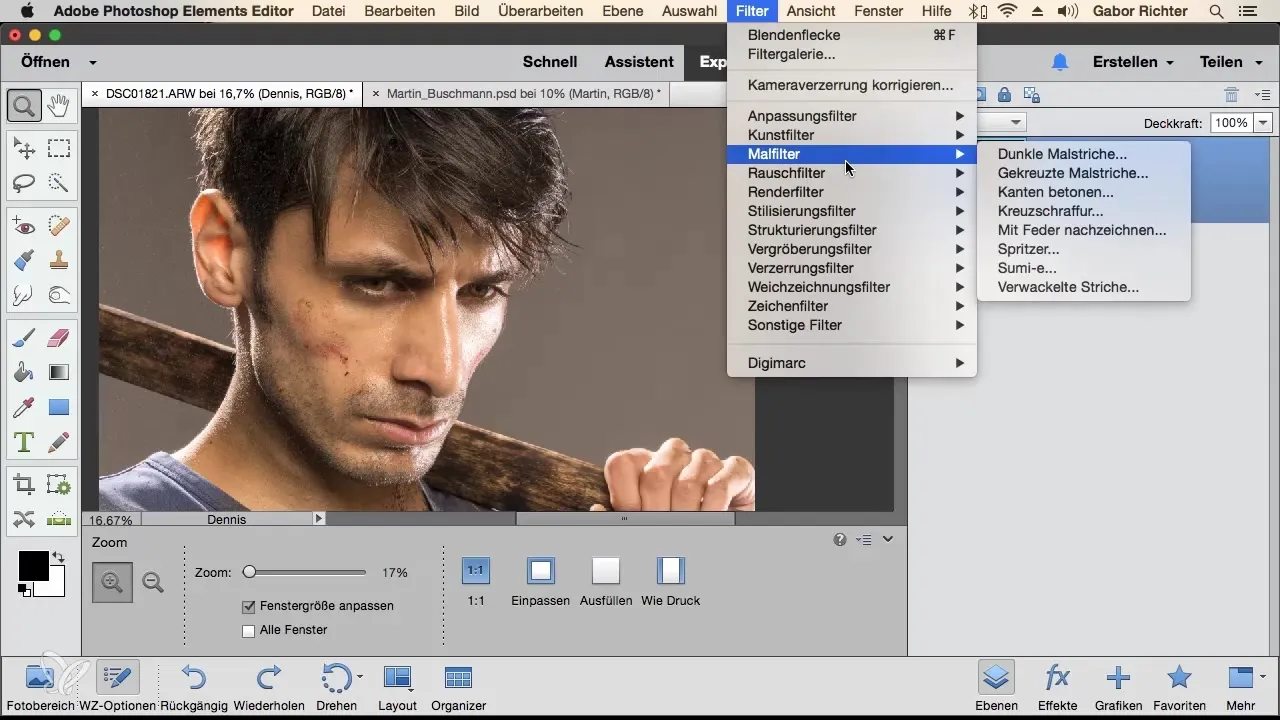Select the Brush tool

click(x=24, y=339)
